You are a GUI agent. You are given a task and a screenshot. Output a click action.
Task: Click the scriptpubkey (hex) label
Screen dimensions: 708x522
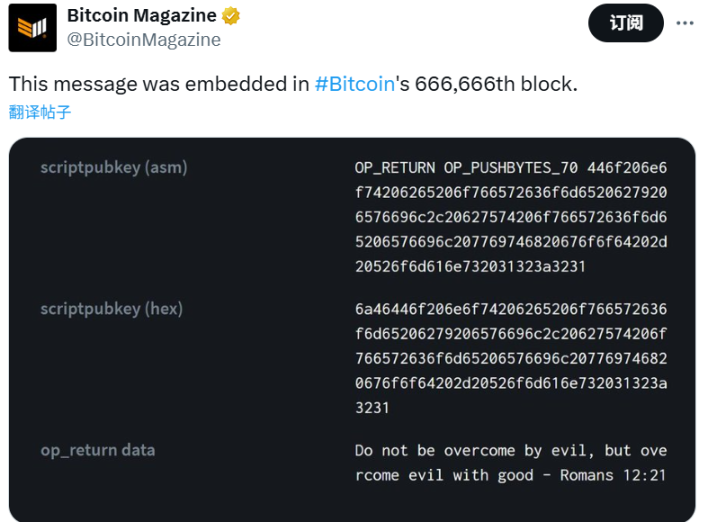112,309
